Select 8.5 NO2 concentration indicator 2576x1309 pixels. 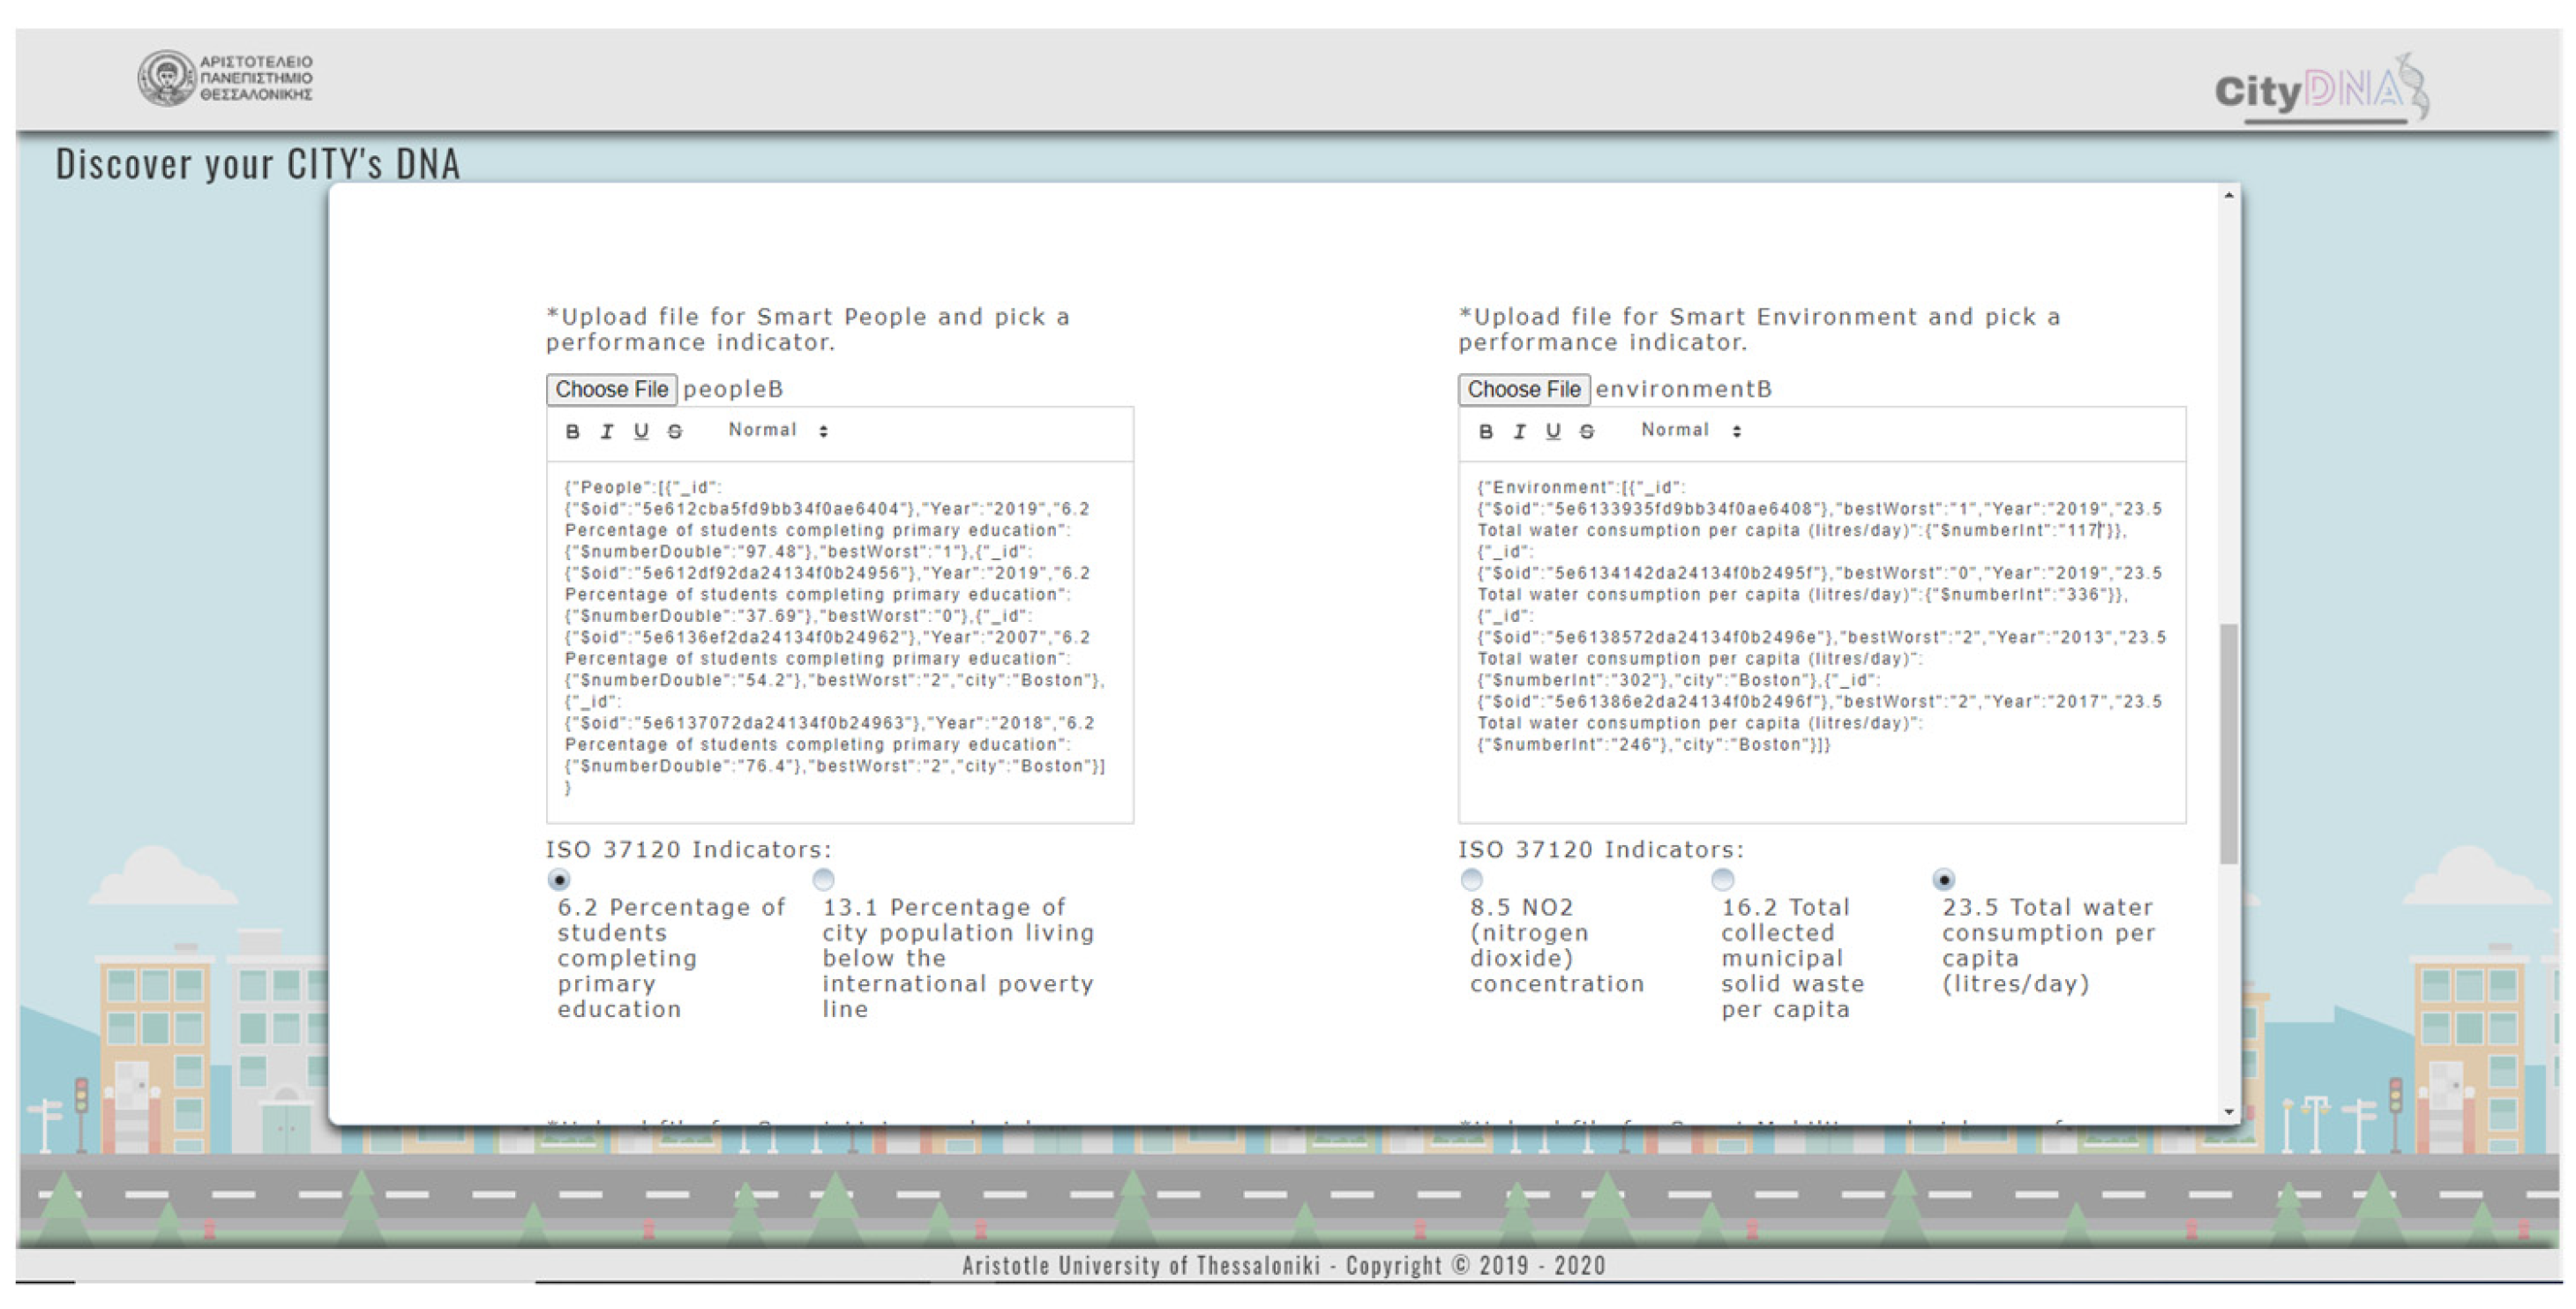[x=1471, y=880]
